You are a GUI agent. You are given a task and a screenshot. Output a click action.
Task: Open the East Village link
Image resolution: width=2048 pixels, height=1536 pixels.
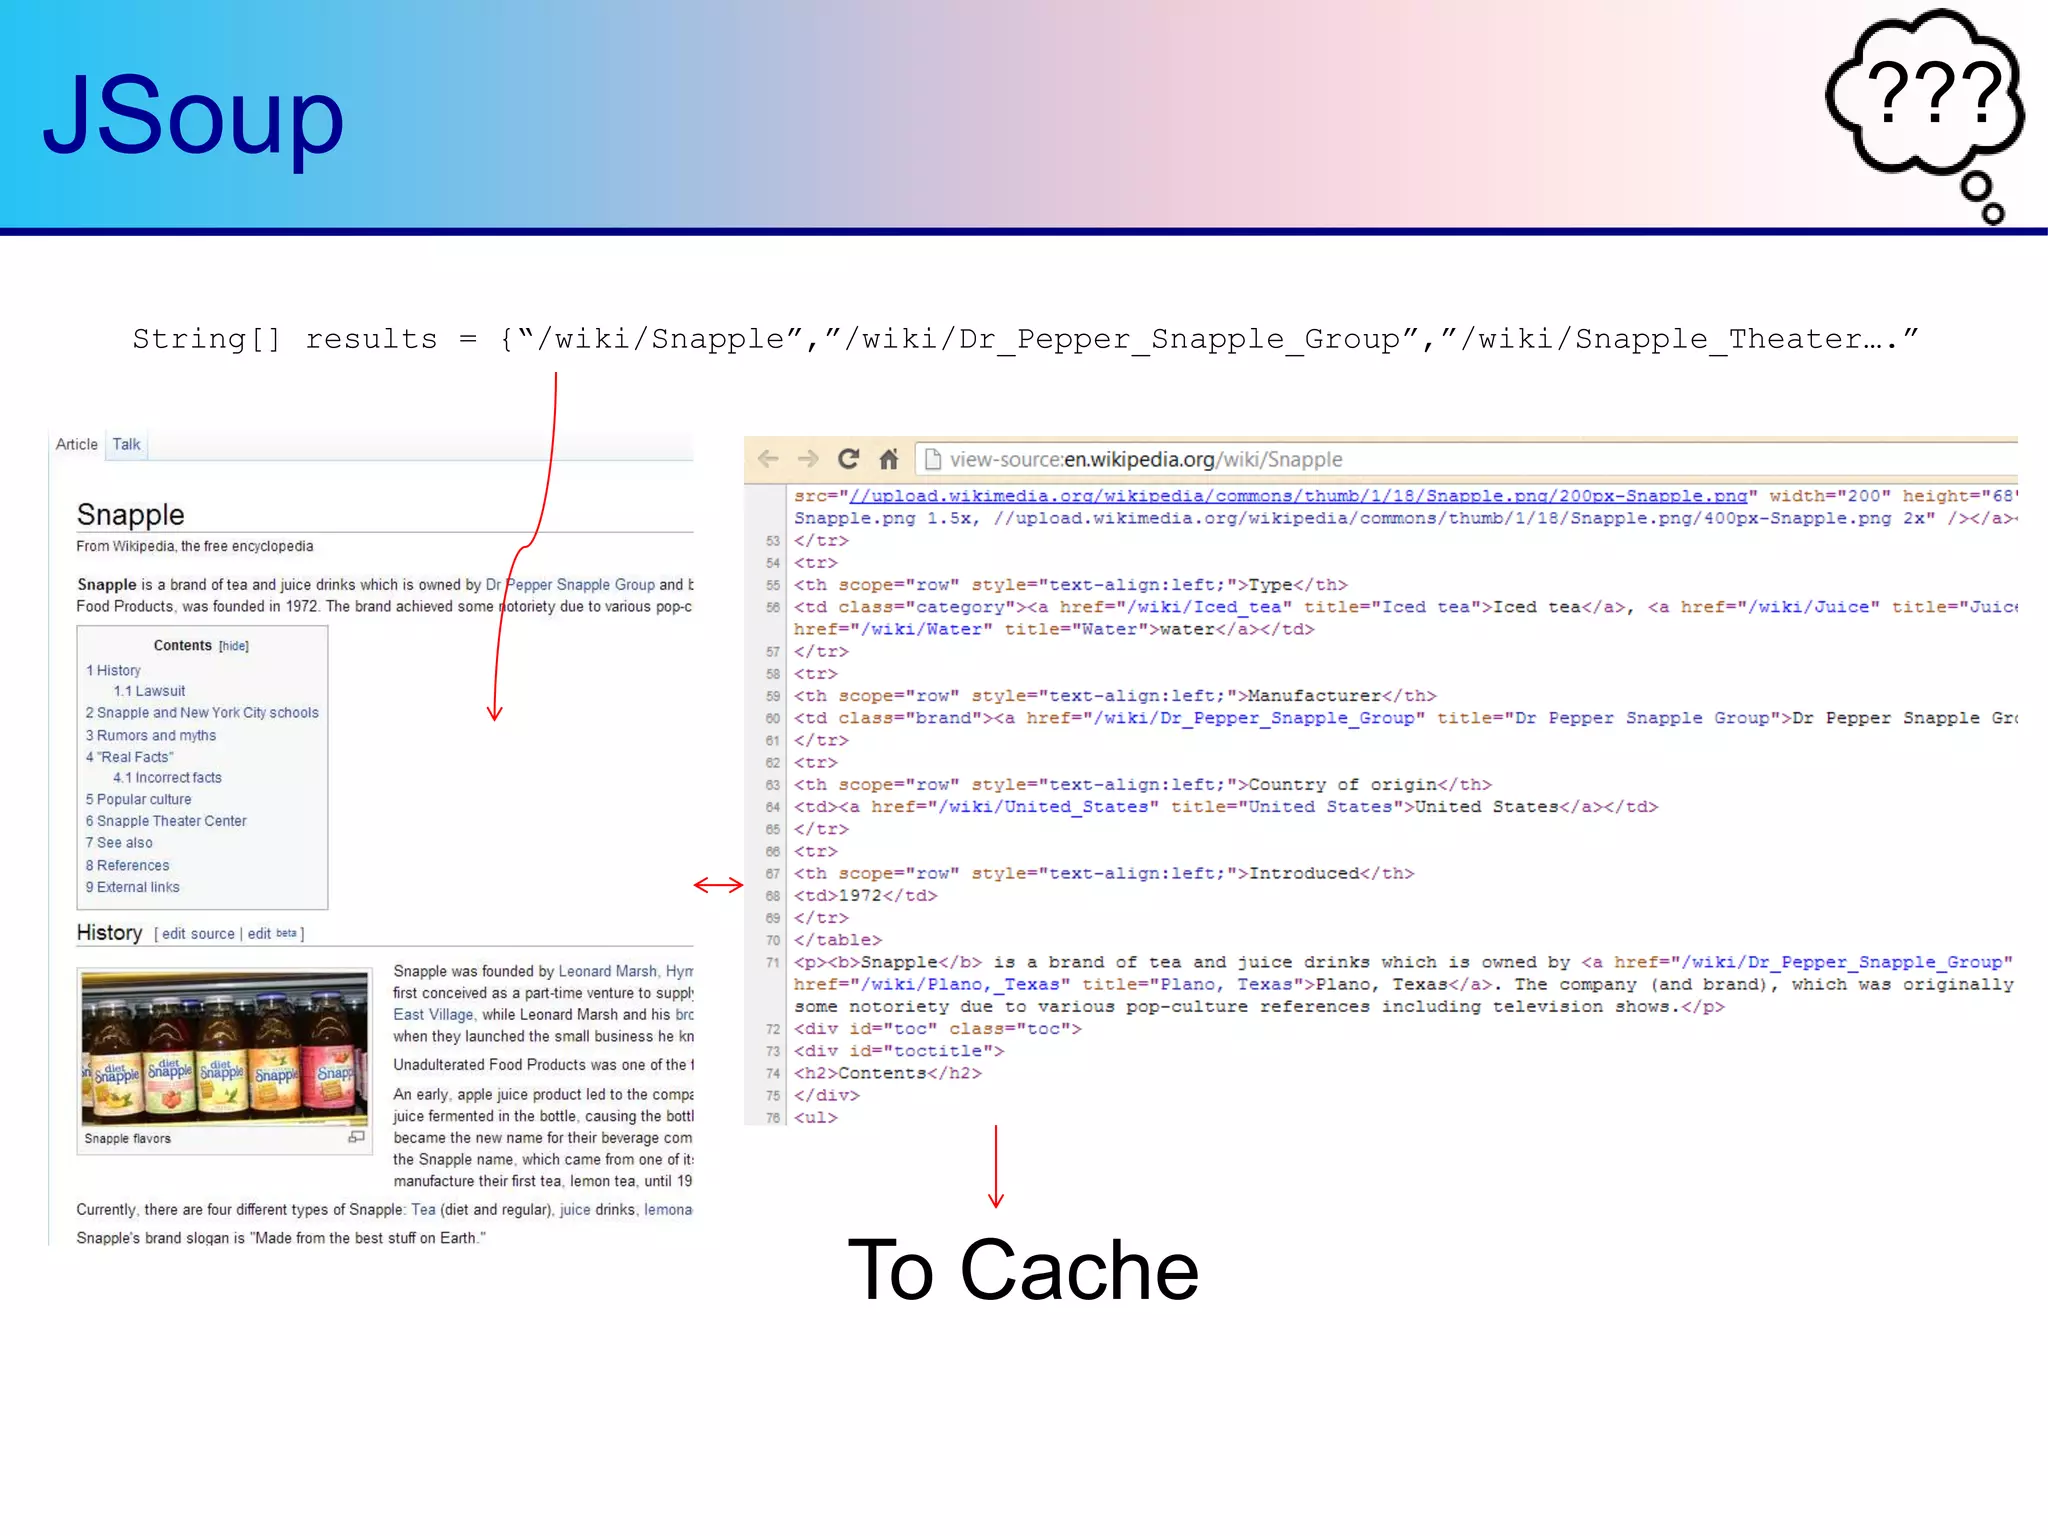point(433,1014)
